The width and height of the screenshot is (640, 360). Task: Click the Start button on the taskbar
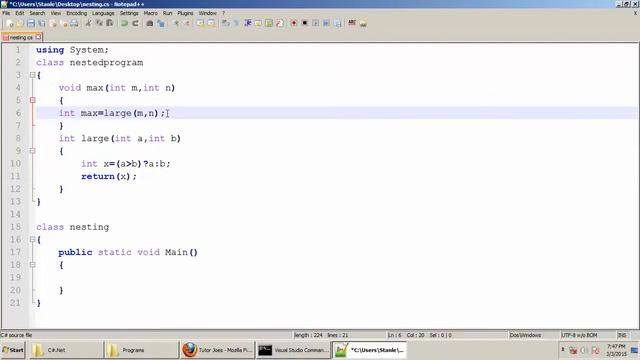pyautogui.click(x=13, y=350)
